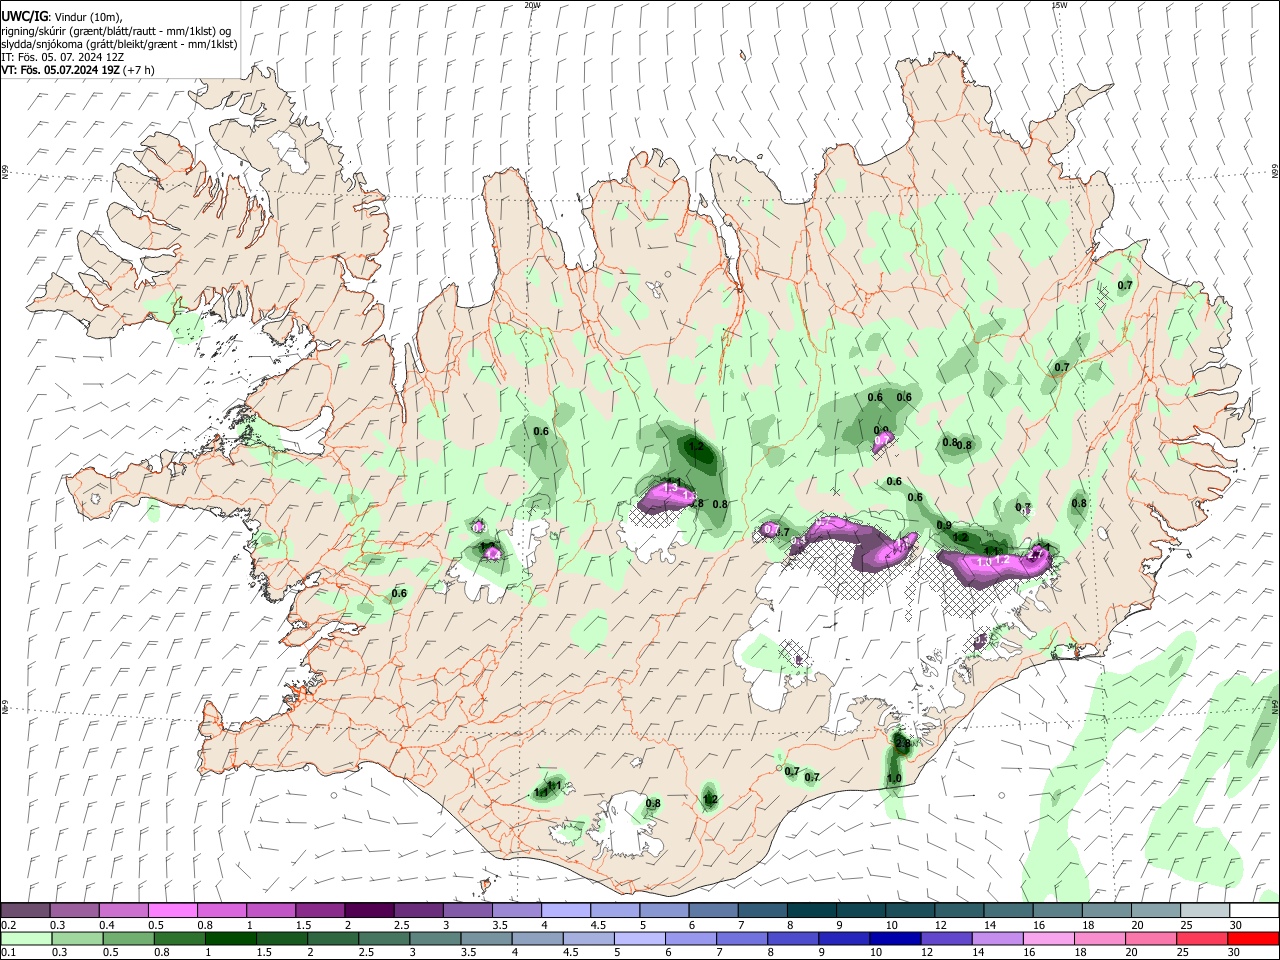The image size is (1280, 960).
Task: Click the rain legend swatch between 0.5 and 0.8
Action: point(129,938)
